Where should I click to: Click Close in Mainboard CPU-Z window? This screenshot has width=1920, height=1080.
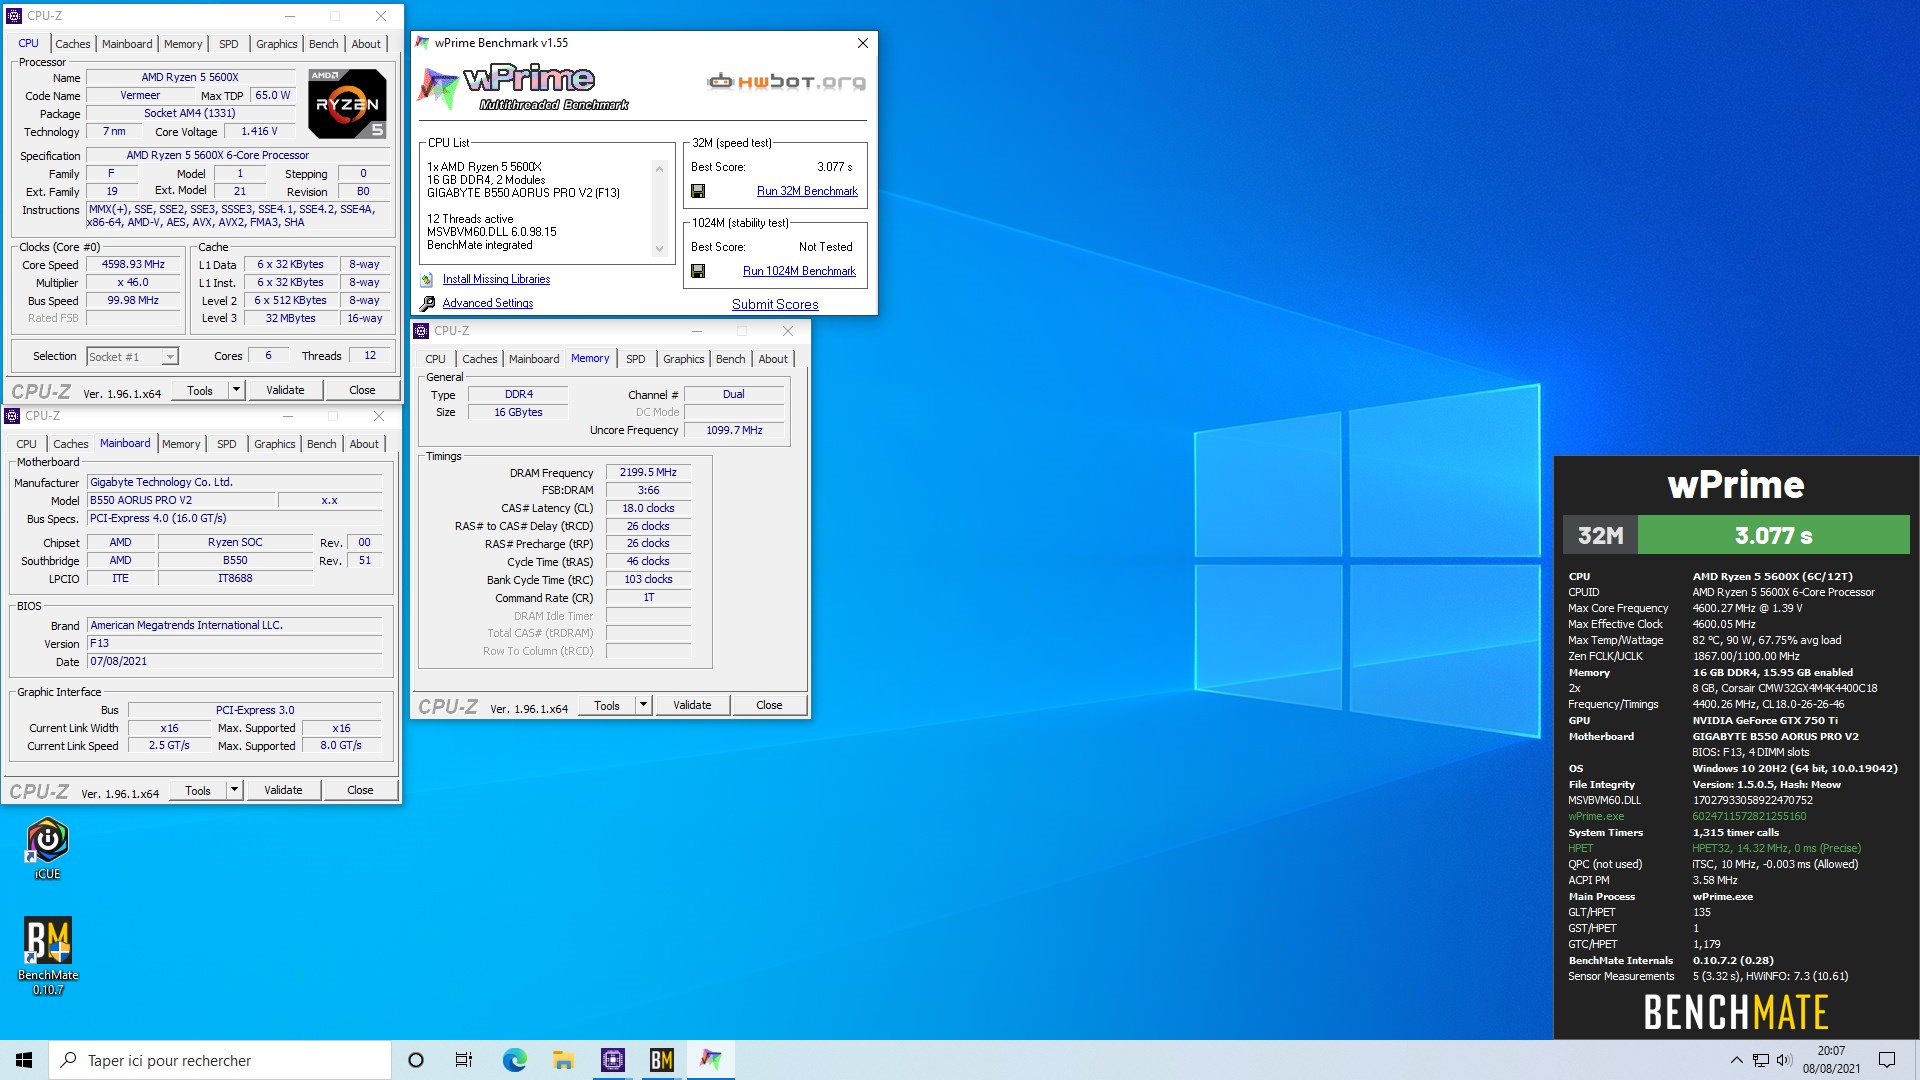(360, 790)
